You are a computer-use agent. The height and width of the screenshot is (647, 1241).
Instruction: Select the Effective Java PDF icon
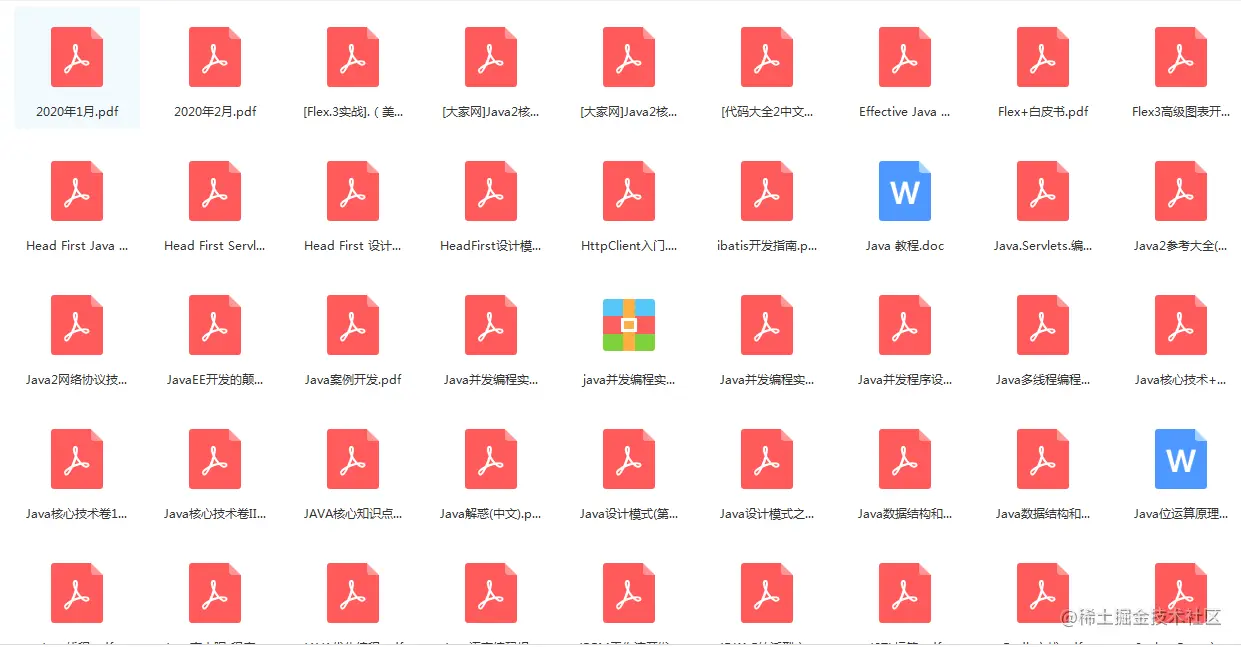click(905, 57)
